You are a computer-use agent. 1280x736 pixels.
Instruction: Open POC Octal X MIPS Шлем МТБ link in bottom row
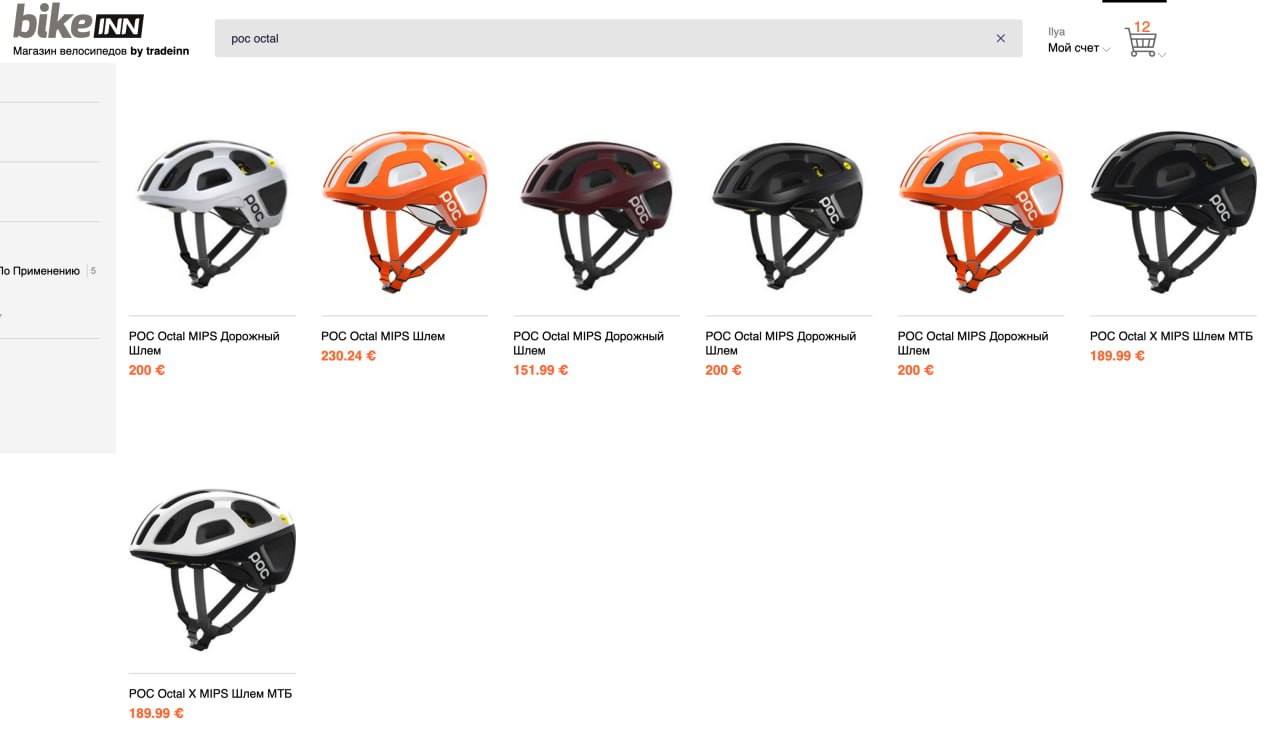click(210, 693)
